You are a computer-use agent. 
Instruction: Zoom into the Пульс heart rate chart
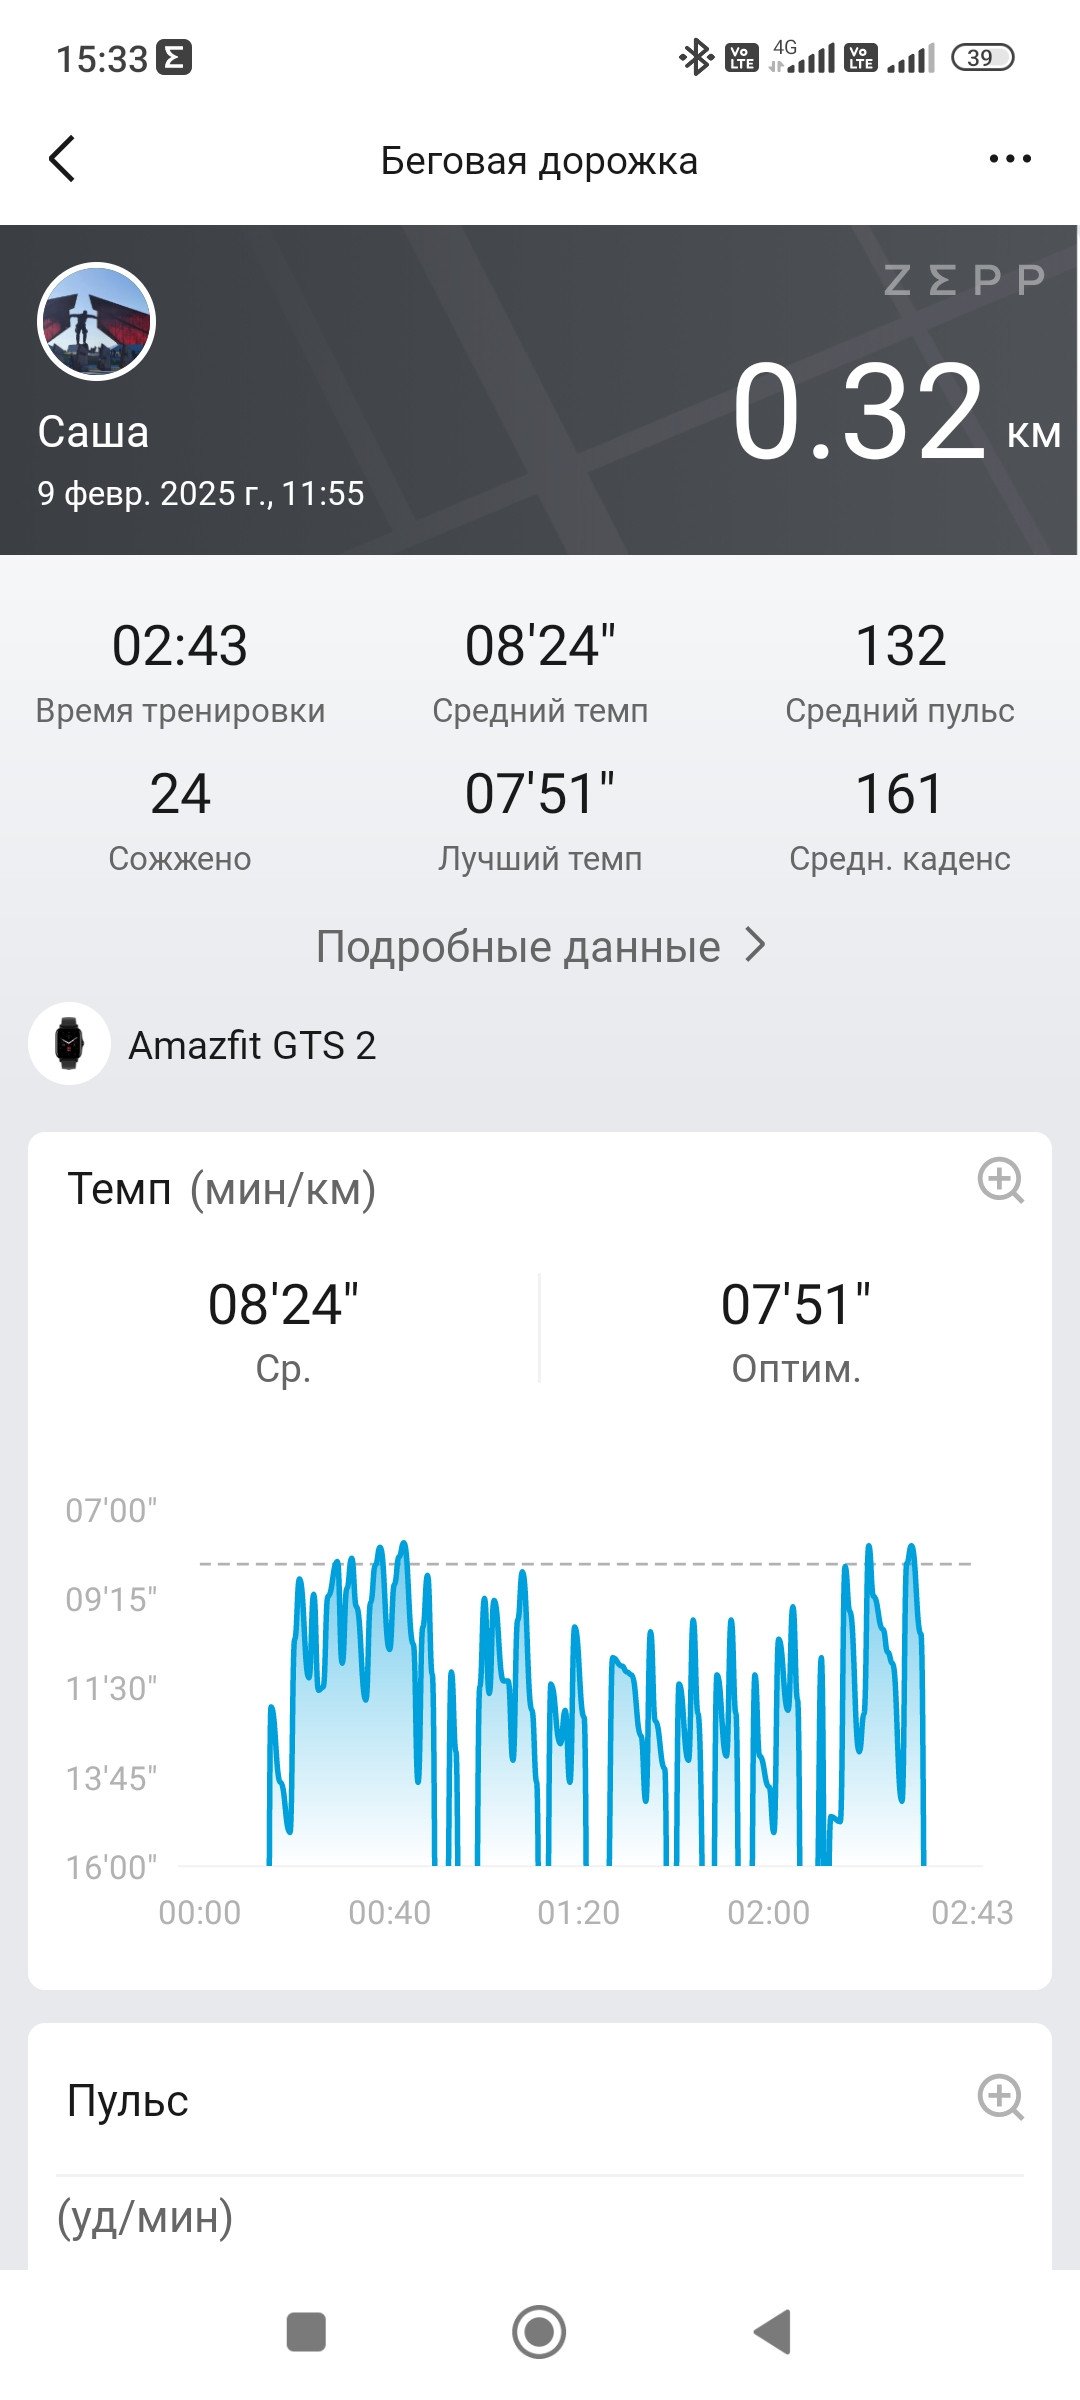1000,2097
